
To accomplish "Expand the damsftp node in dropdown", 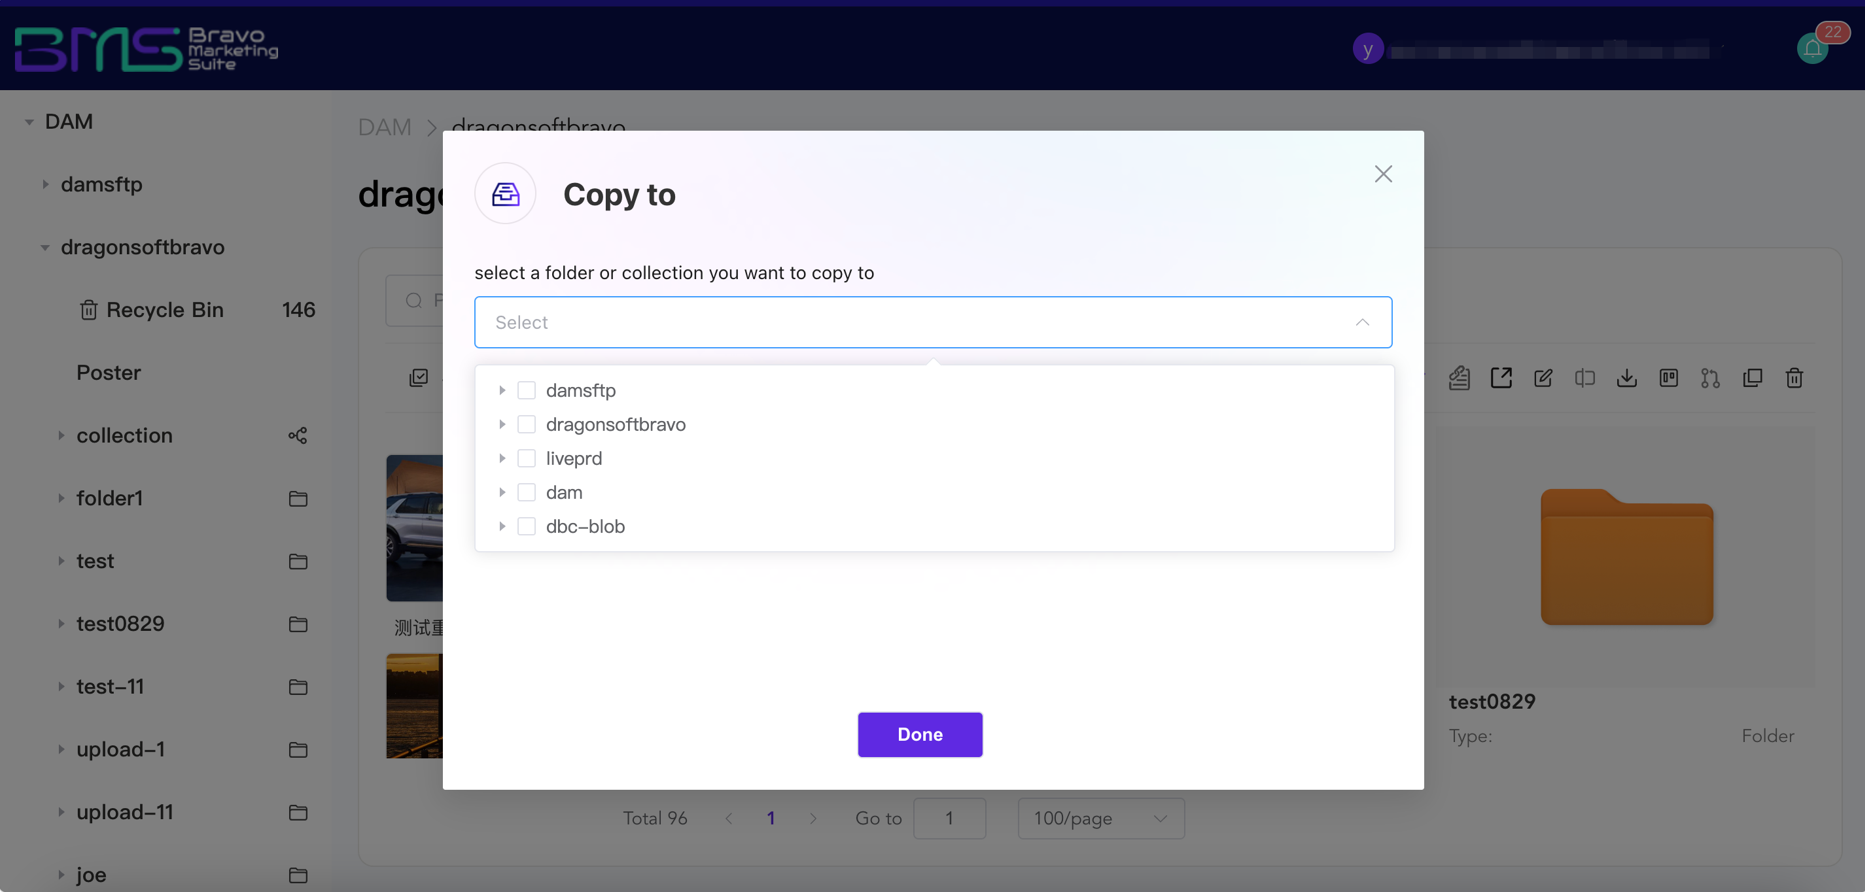I will [x=502, y=391].
